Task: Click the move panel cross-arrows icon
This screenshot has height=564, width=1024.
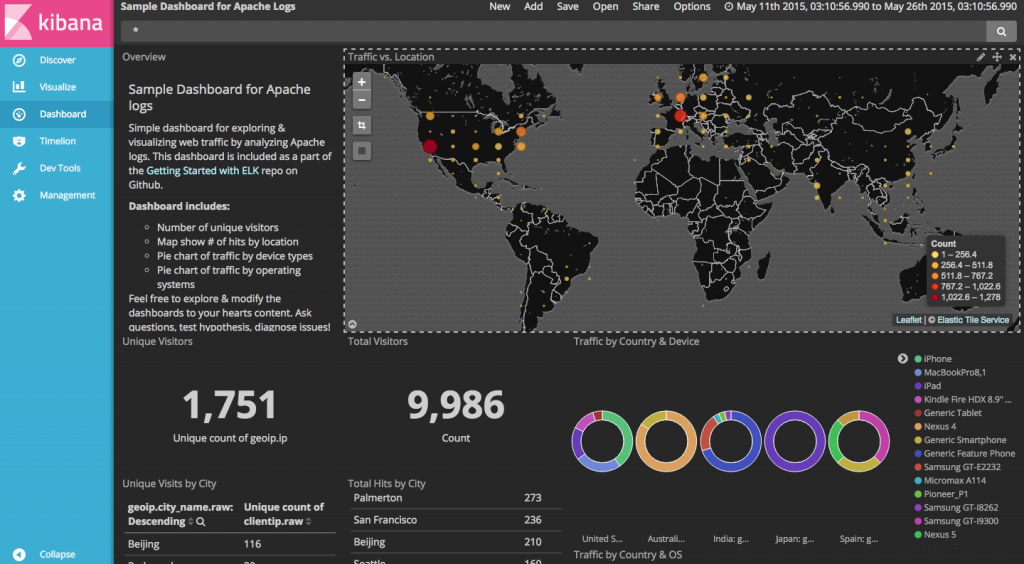Action: click(x=997, y=57)
